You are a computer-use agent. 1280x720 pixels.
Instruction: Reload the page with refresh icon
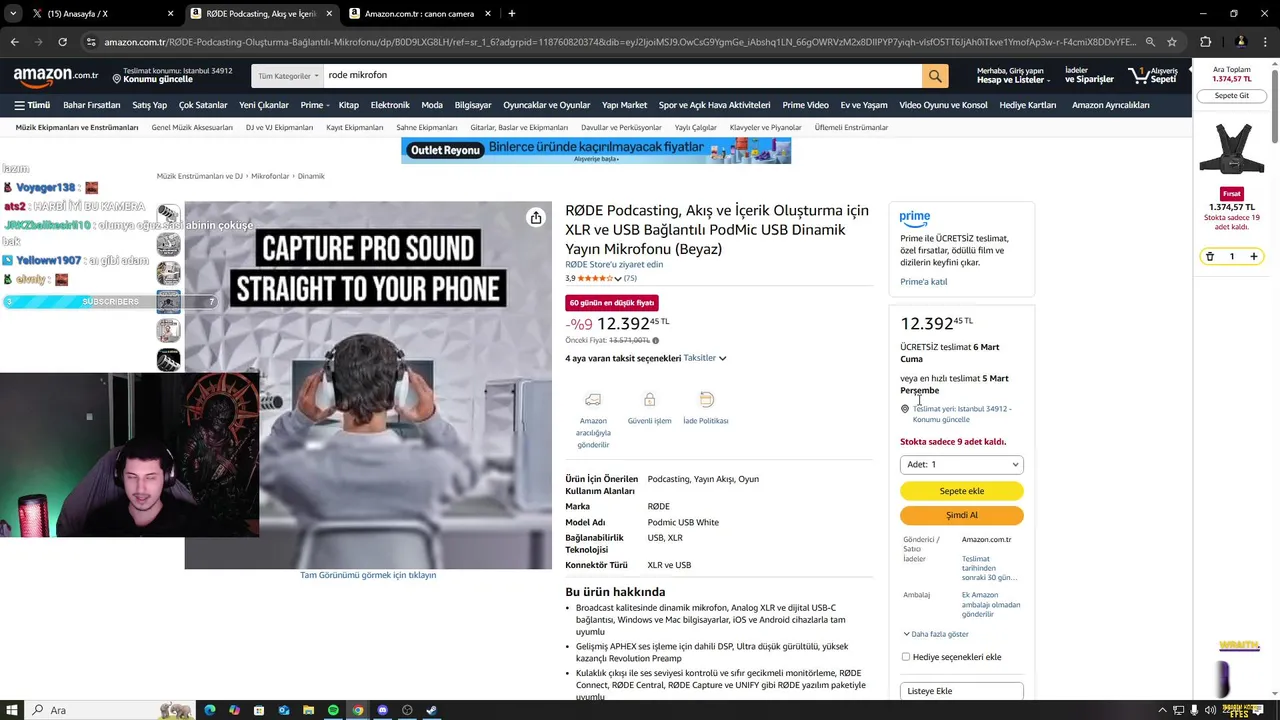(62, 42)
